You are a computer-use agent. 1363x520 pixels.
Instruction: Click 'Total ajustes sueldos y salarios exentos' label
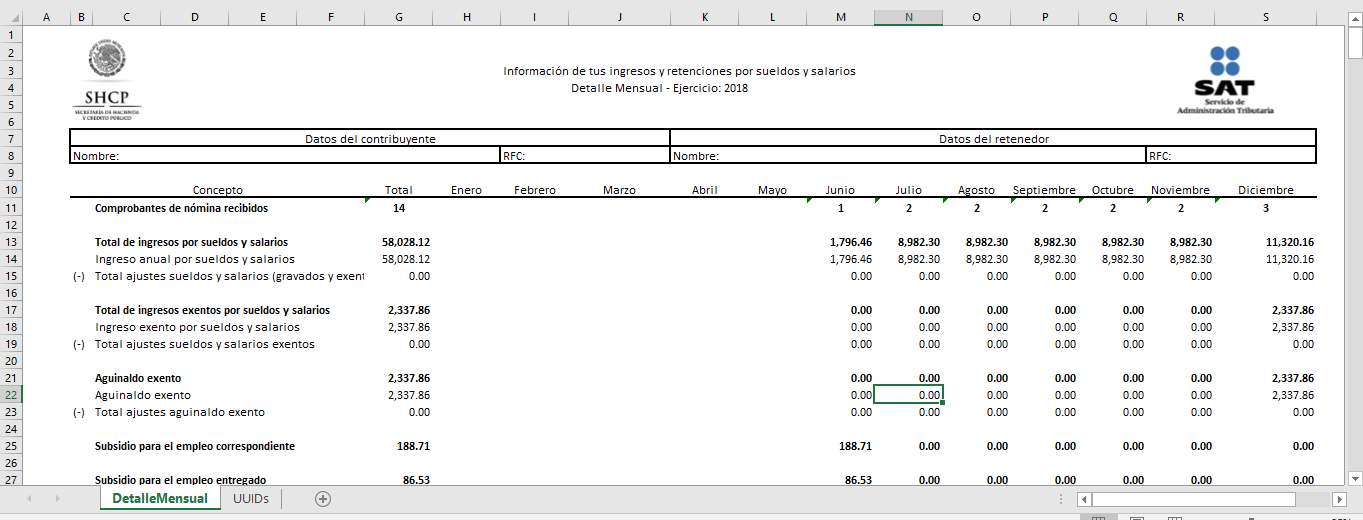(x=204, y=344)
